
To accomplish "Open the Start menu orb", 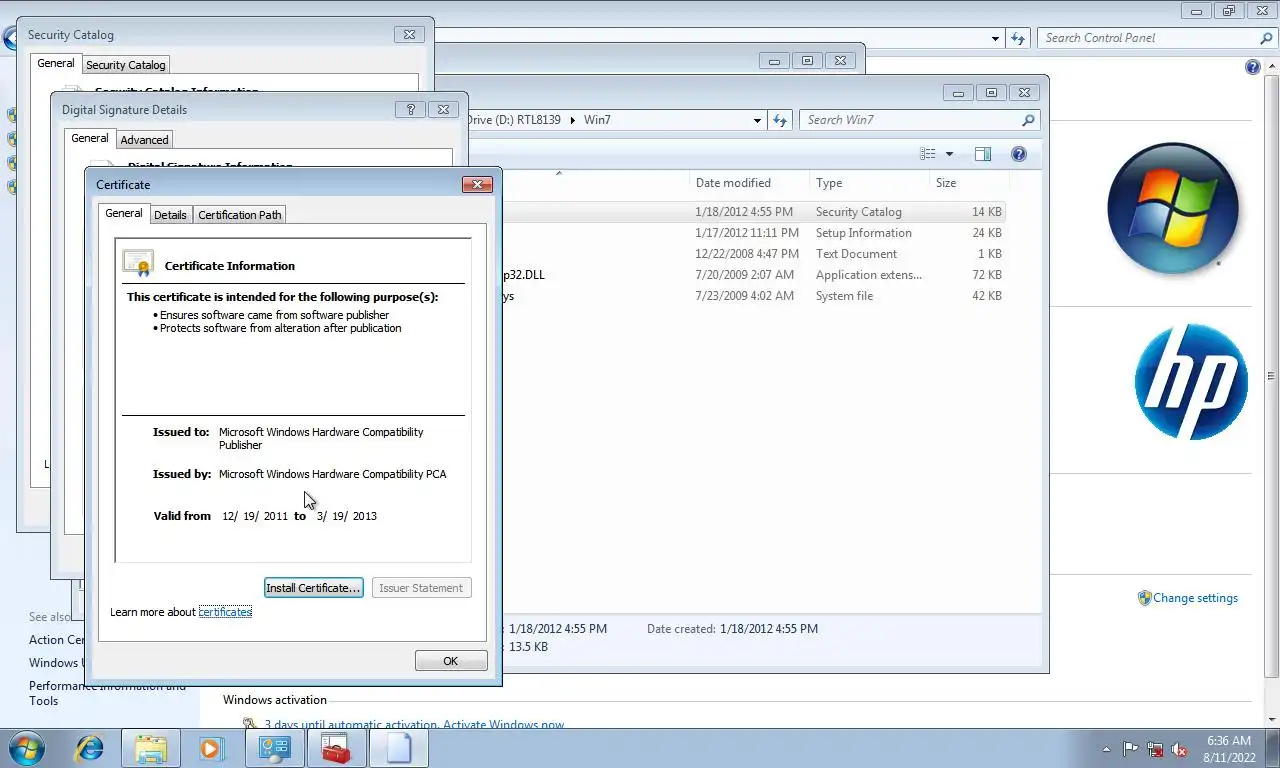I will (x=27, y=748).
